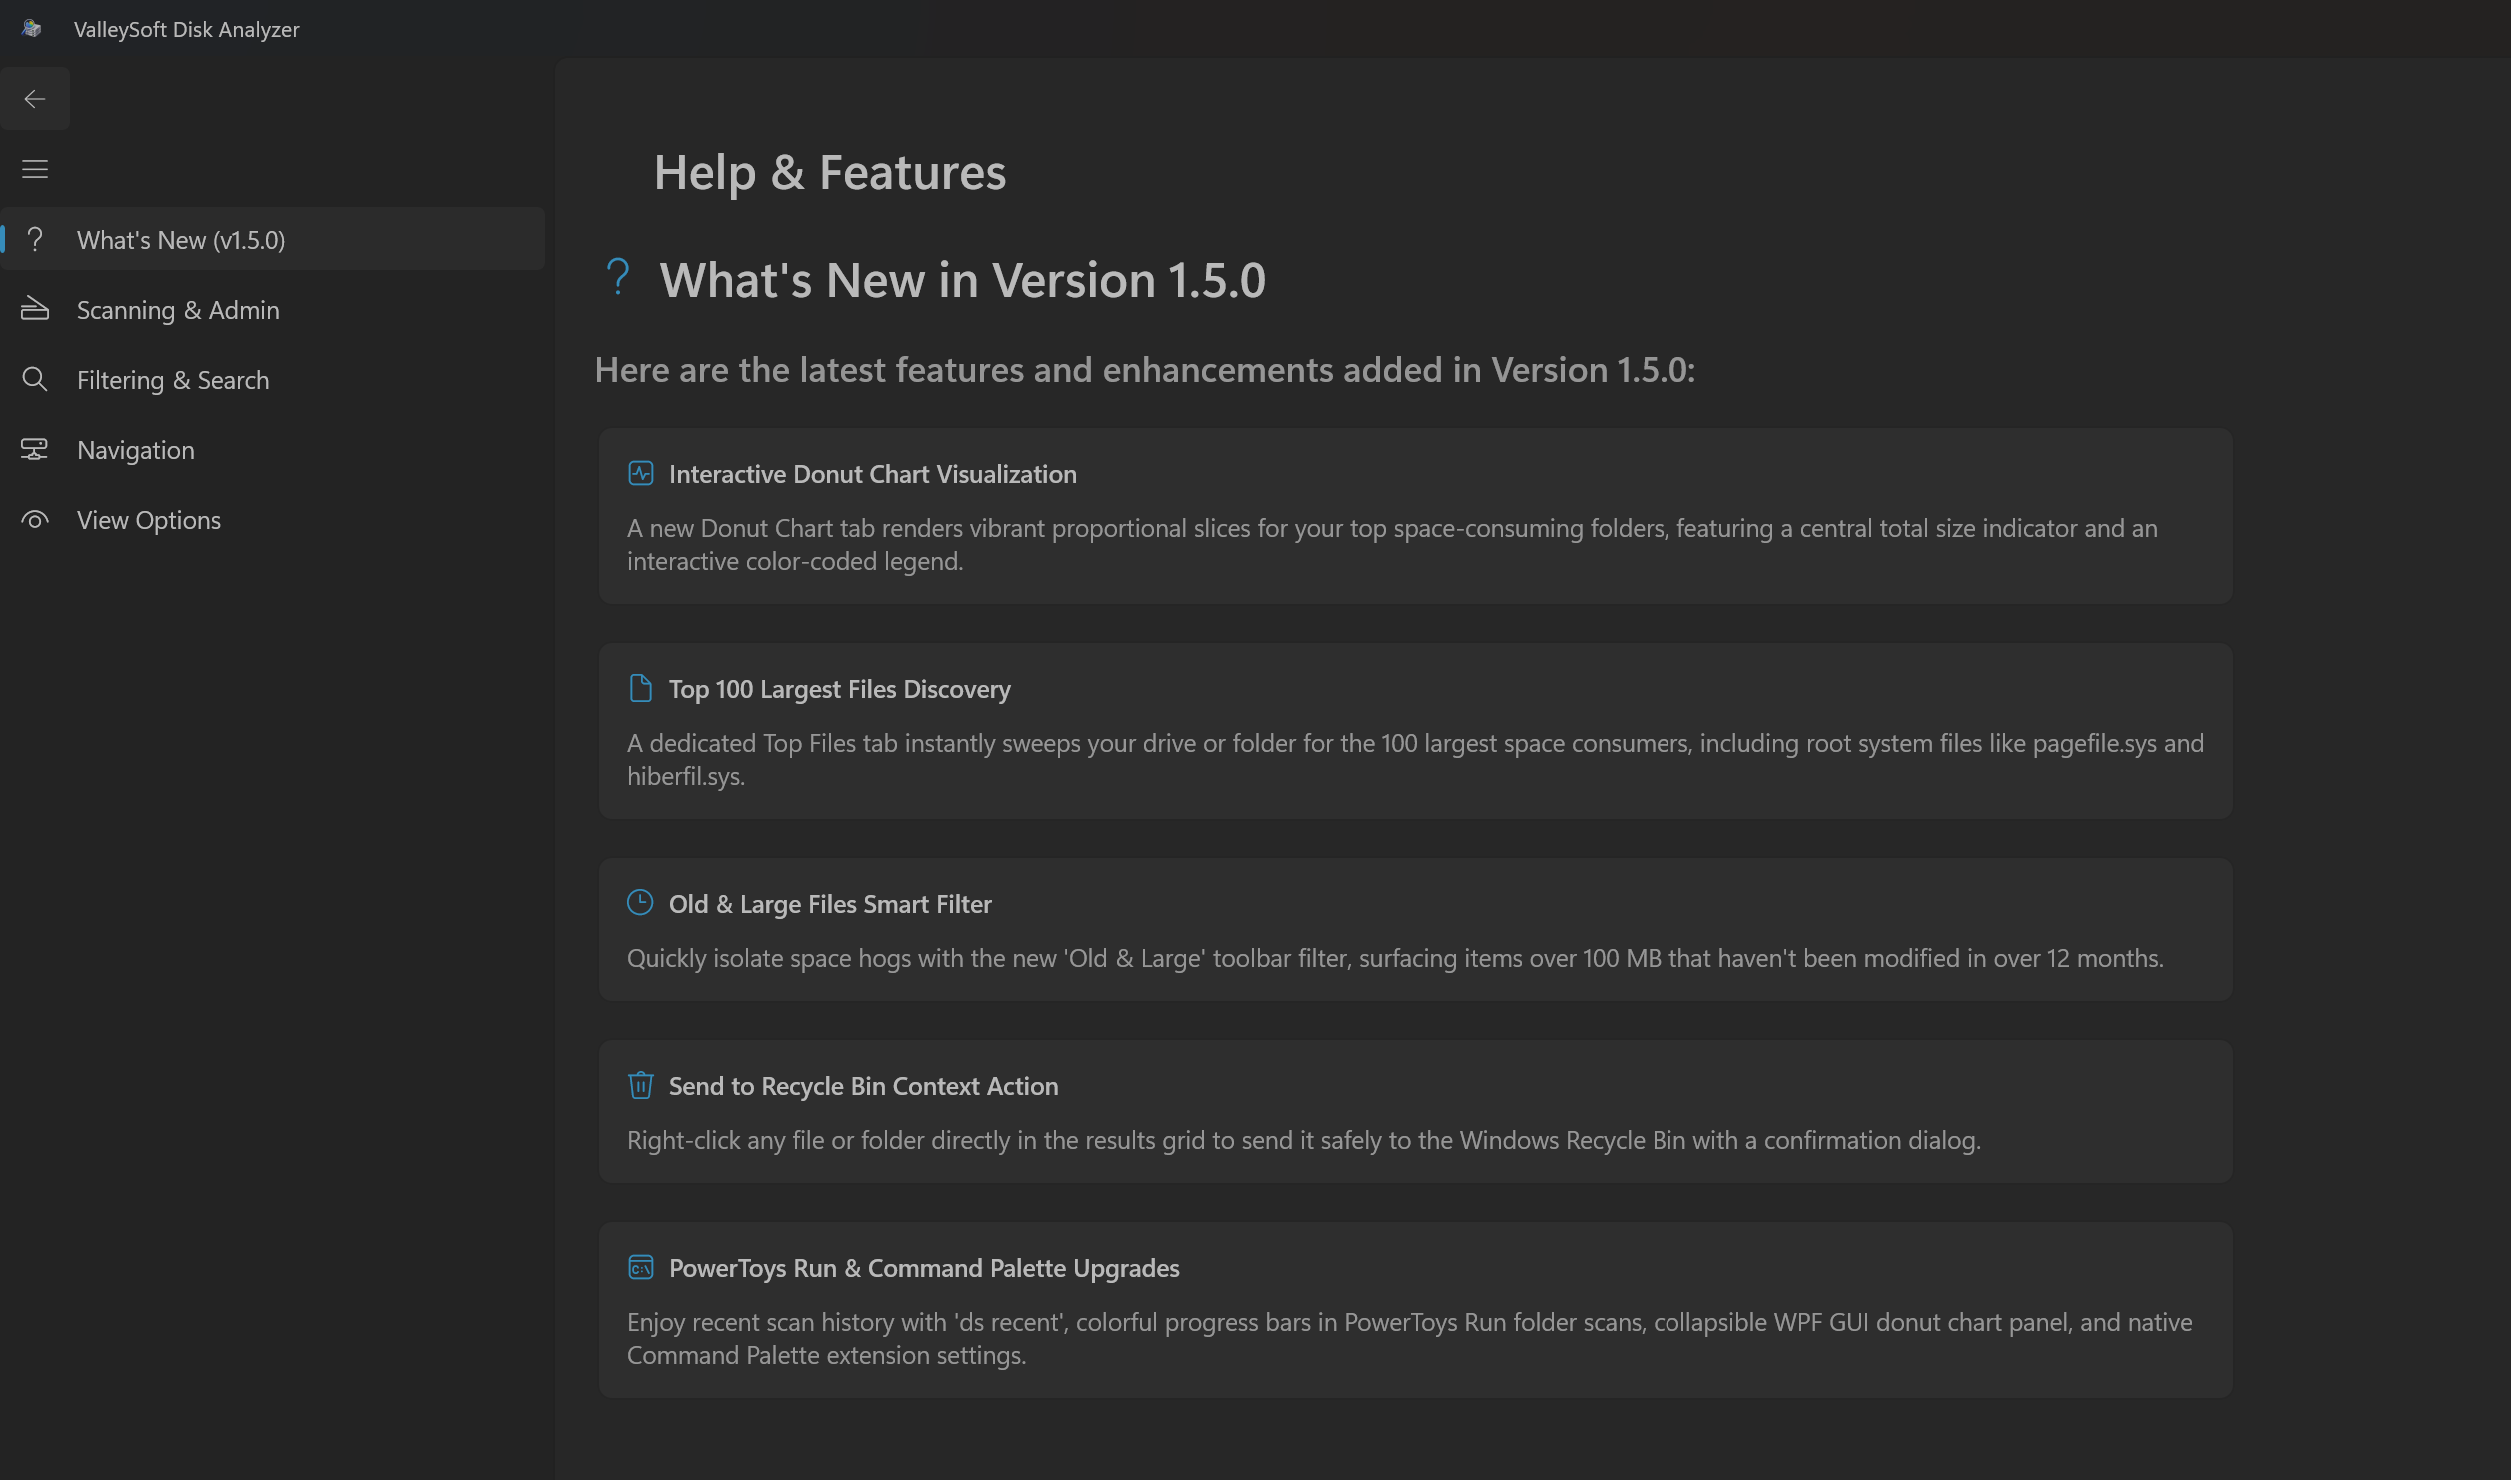Viewport: 2511px width, 1480px height.
Task: Click the clock icon for Old & Large Files
Action: 640,902
